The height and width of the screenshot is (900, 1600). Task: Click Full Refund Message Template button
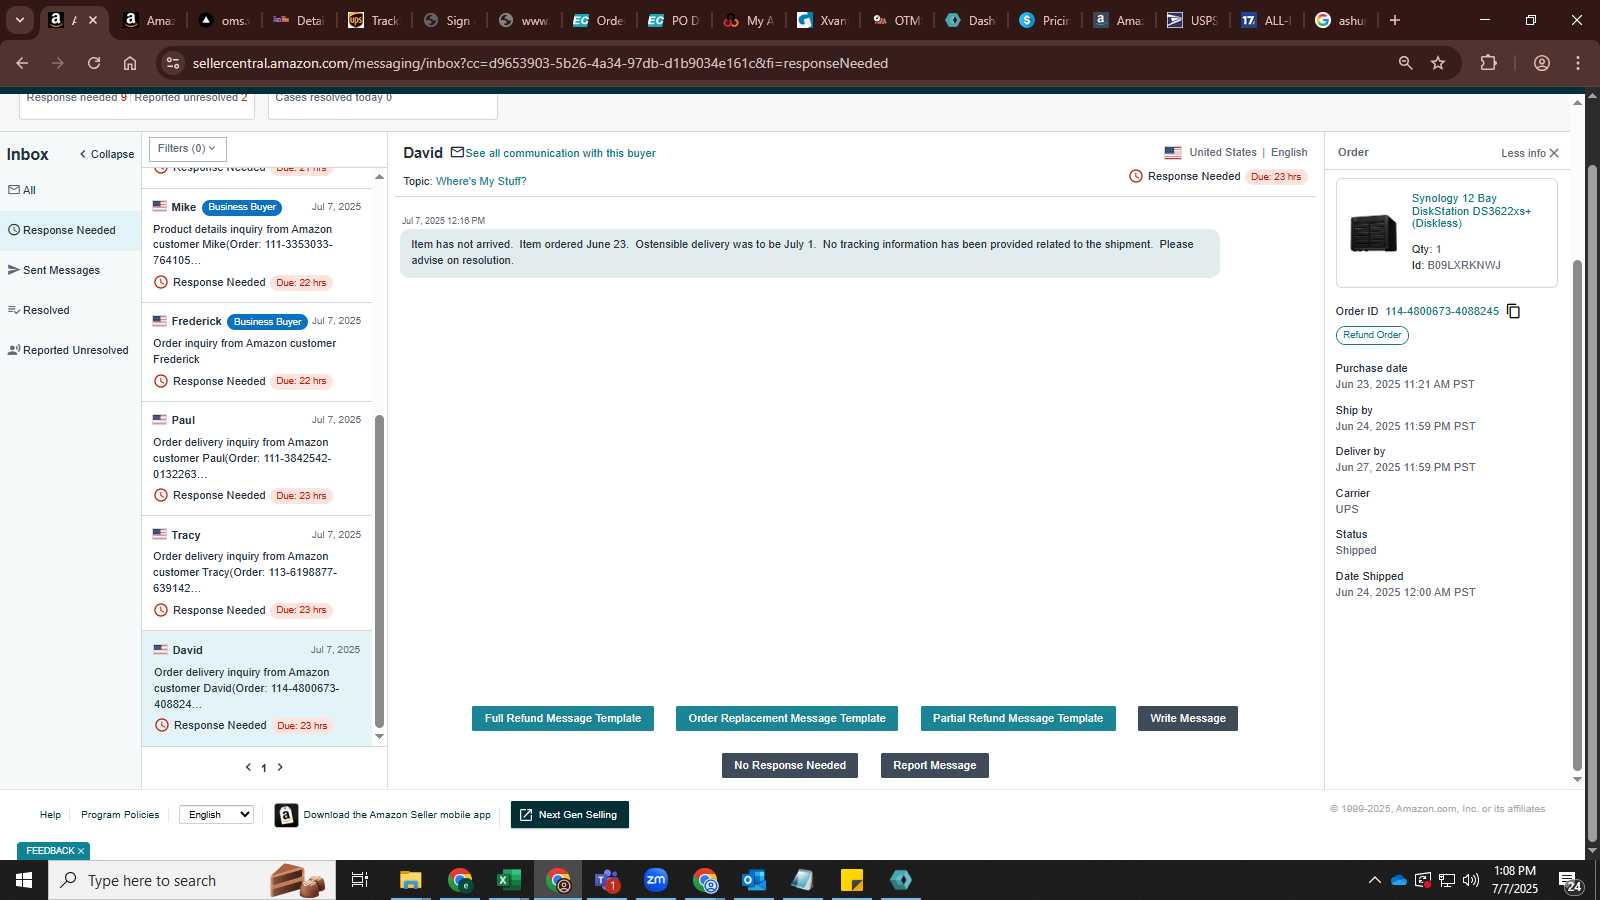563,718
